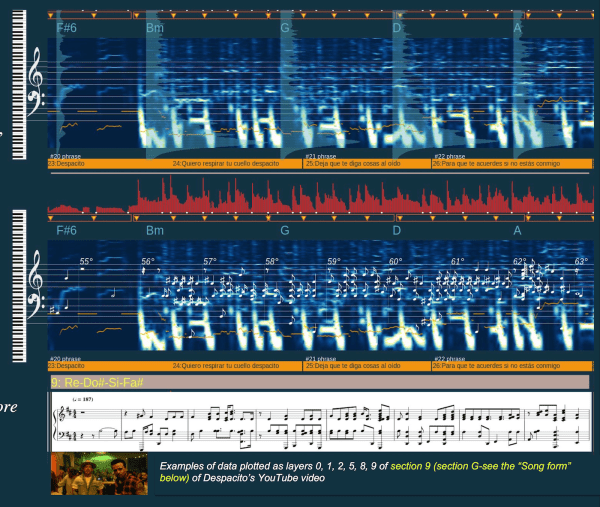Select the F#6 chord label in the lower panel
This screenshot has height=507, width=600.
click(x=66, y=230)
